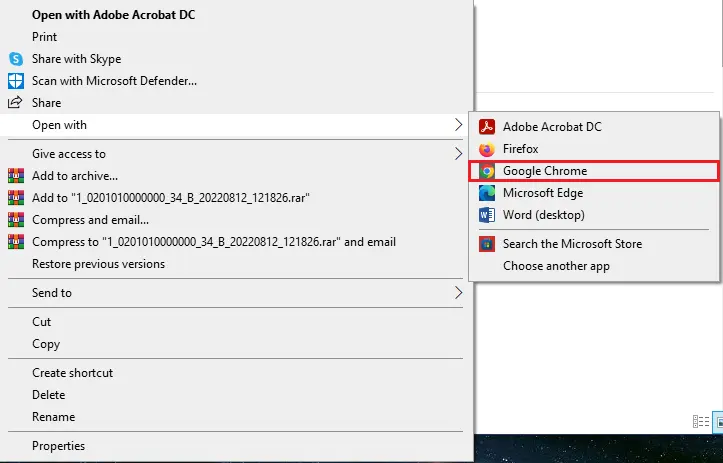Open file with Microsoft Edge
This screenshot has width=723, height=463.
coord(594,193)
